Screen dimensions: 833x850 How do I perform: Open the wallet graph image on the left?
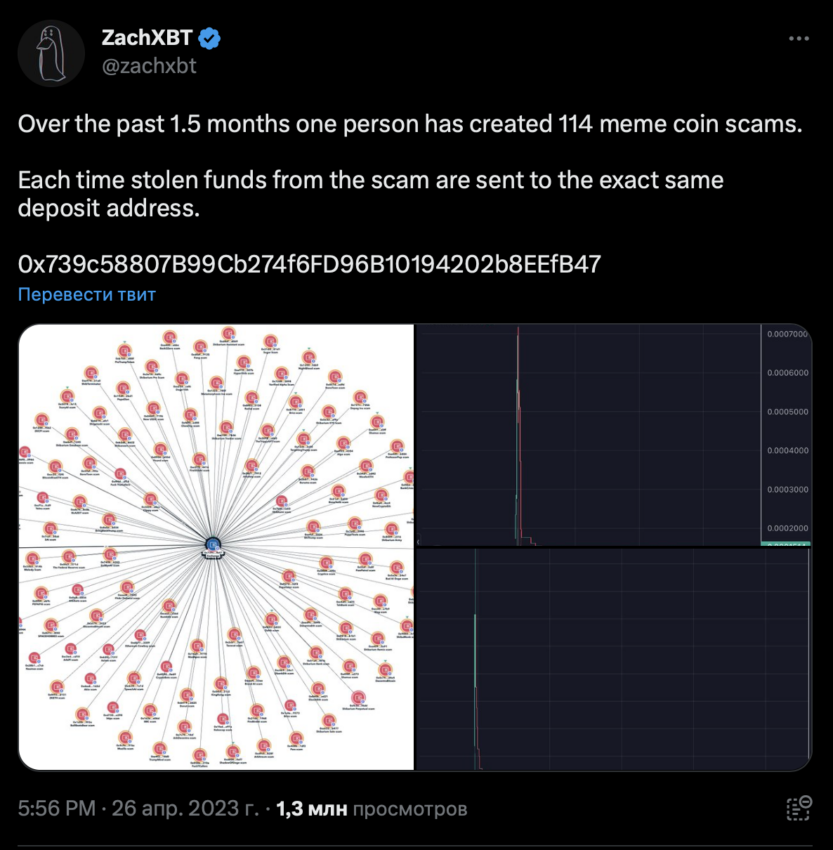tap(216, 546)
